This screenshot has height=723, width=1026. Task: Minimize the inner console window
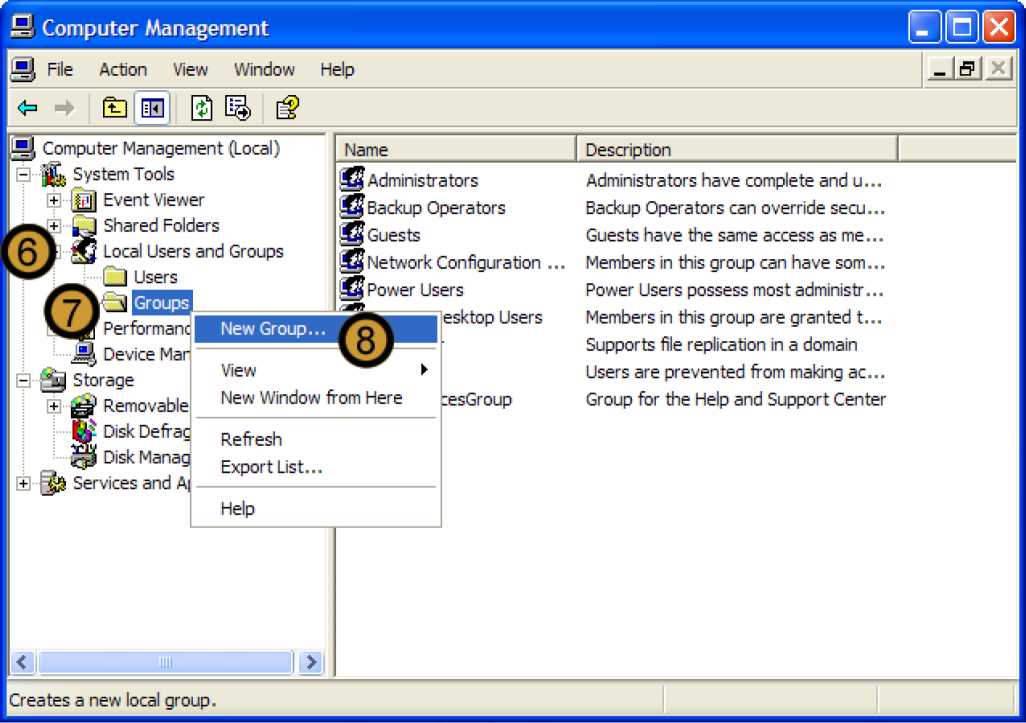(940, 69)
